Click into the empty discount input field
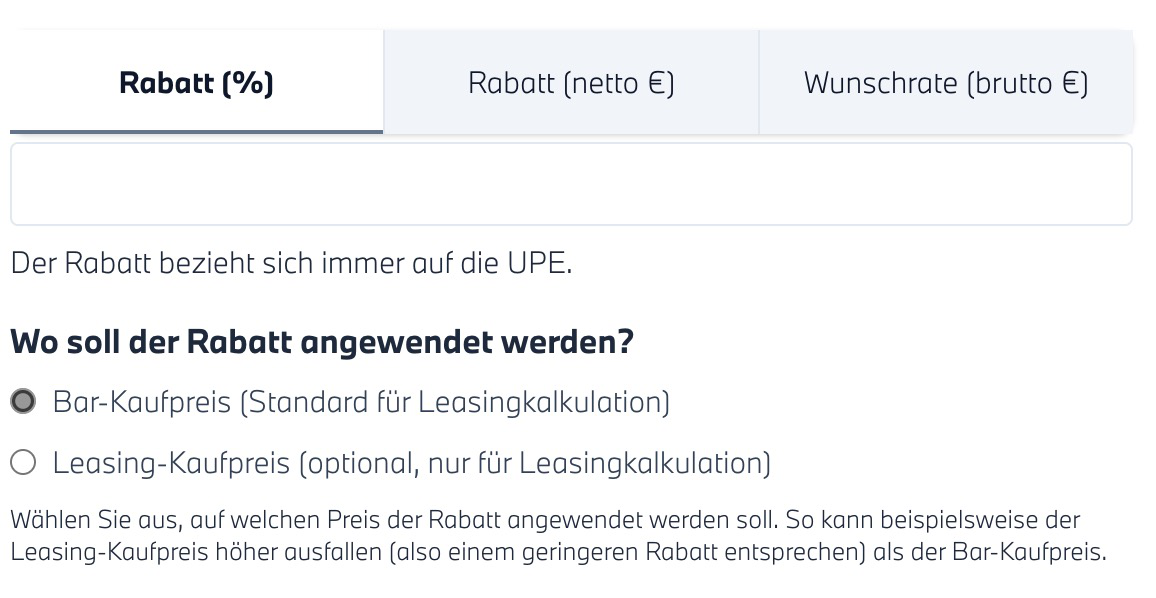Viewport: 1156px width, 598px height. point(571,185)
